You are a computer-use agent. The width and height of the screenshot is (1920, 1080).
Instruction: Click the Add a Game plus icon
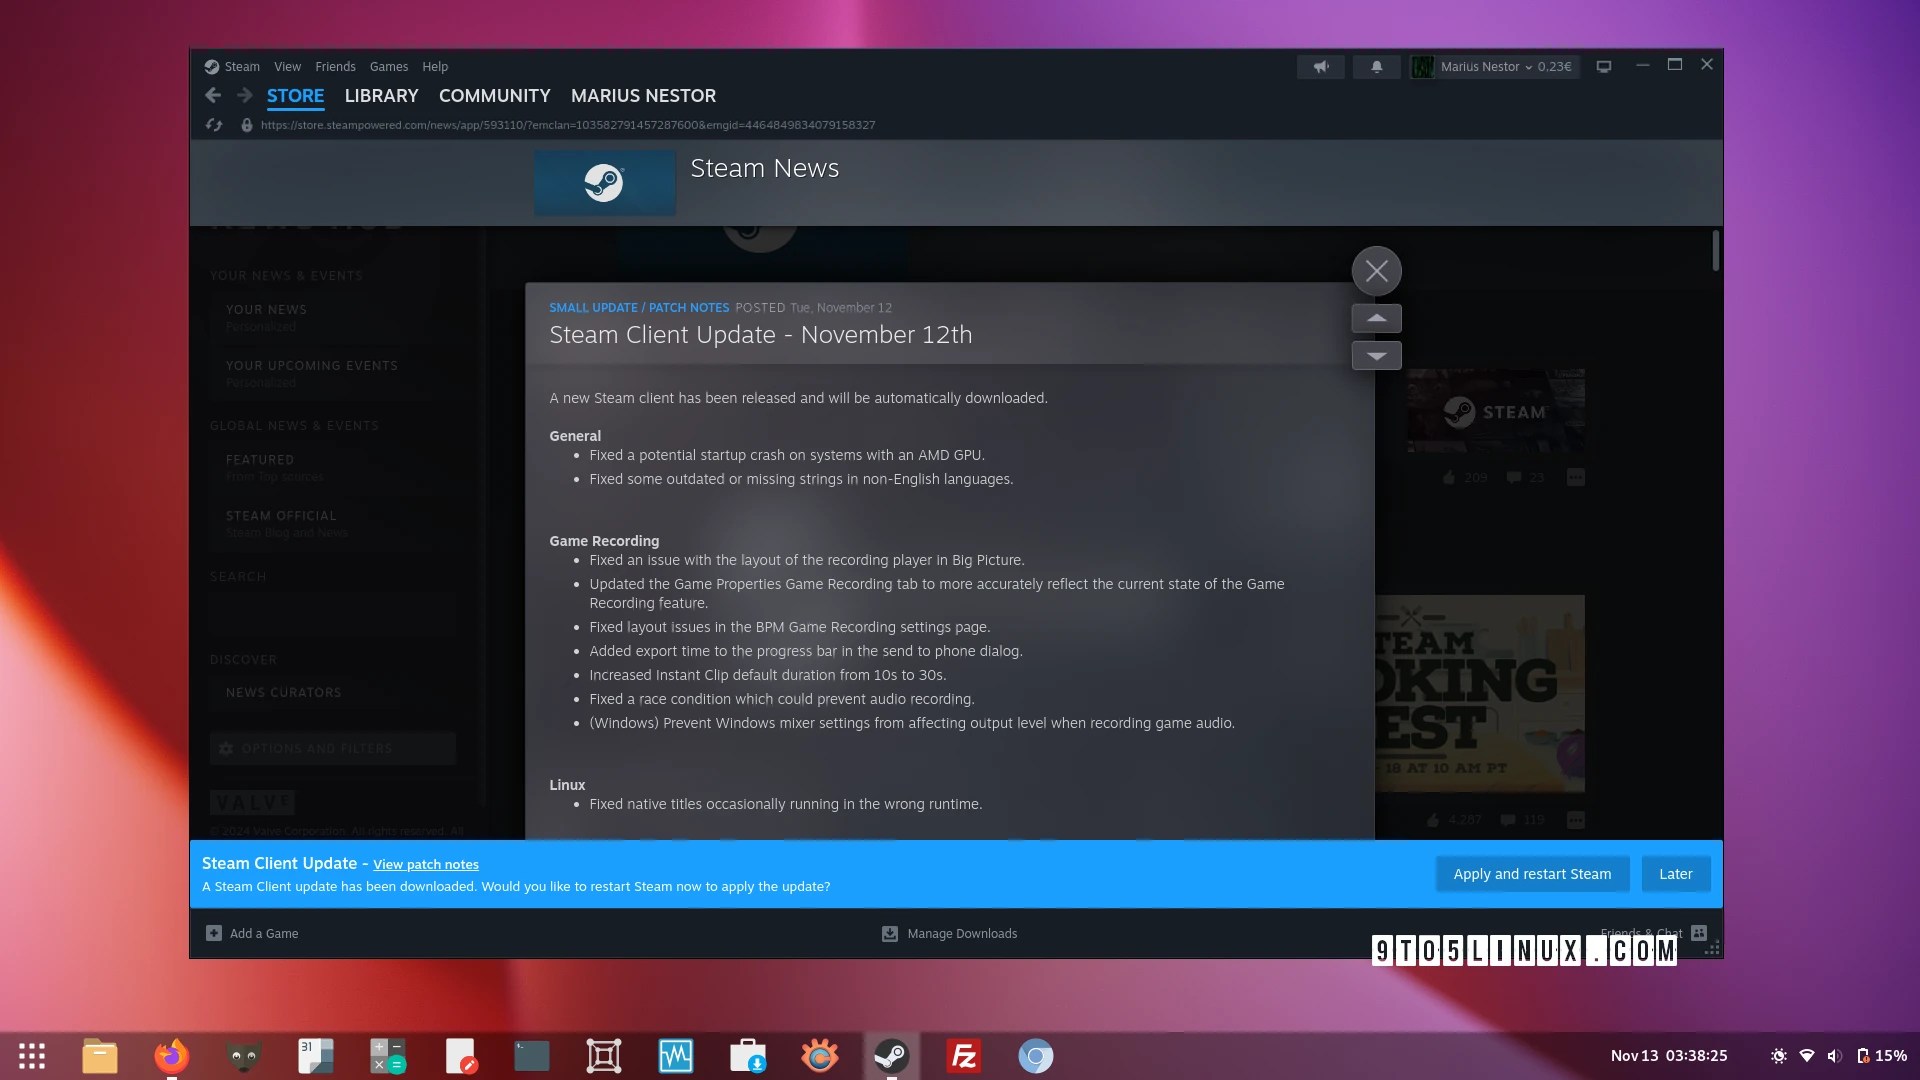click(214, 933)
